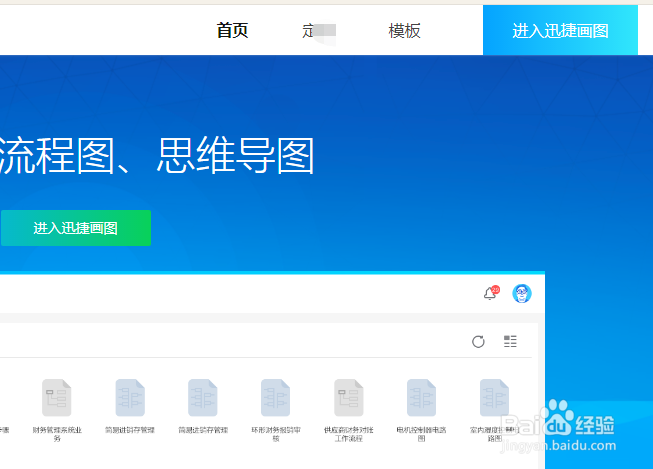Viewport: 653px width, 469px height.
Task: Click the green 进入迅捷画图 button
Action: click(76, 228)
